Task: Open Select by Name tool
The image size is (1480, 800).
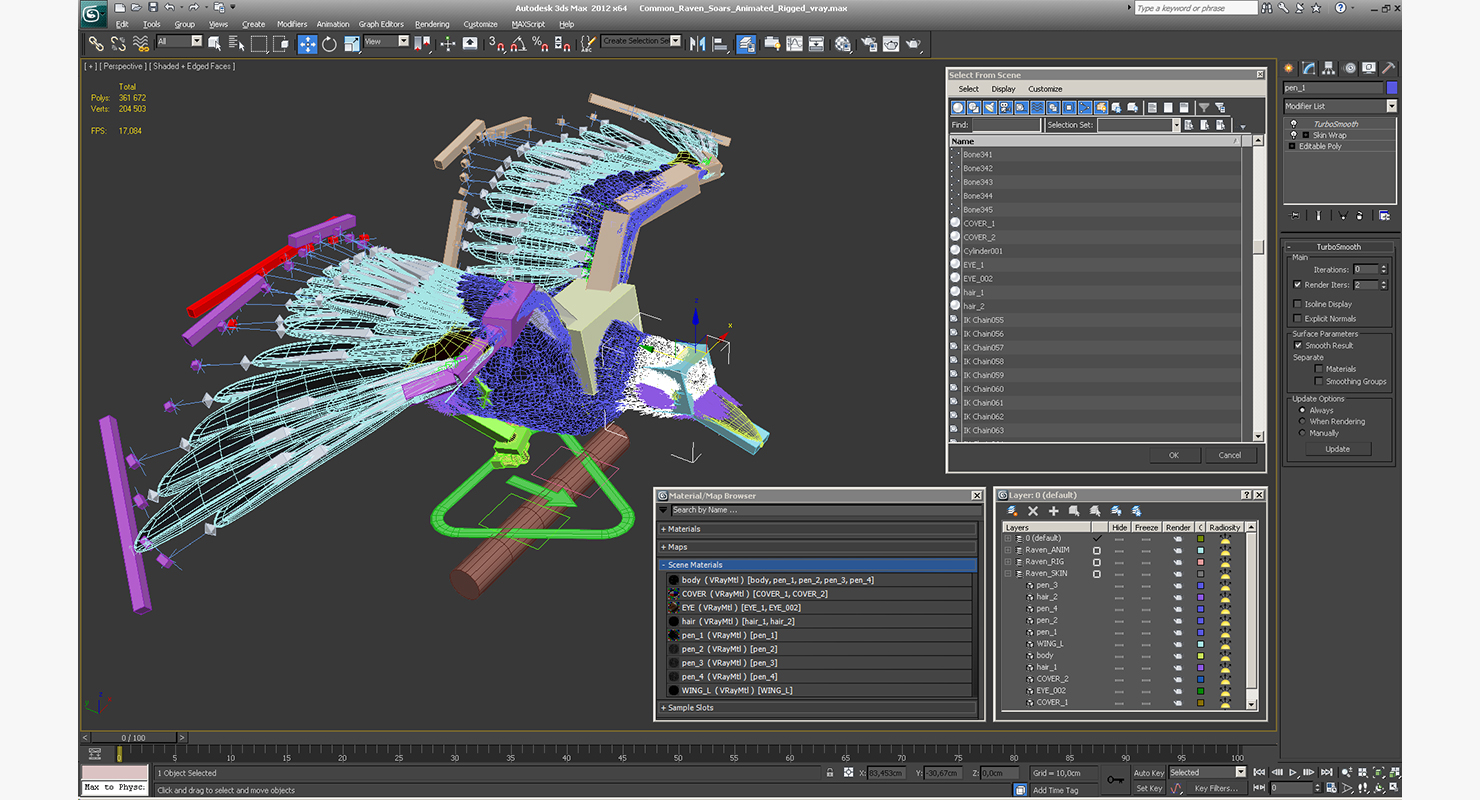Action: [236, 43]
